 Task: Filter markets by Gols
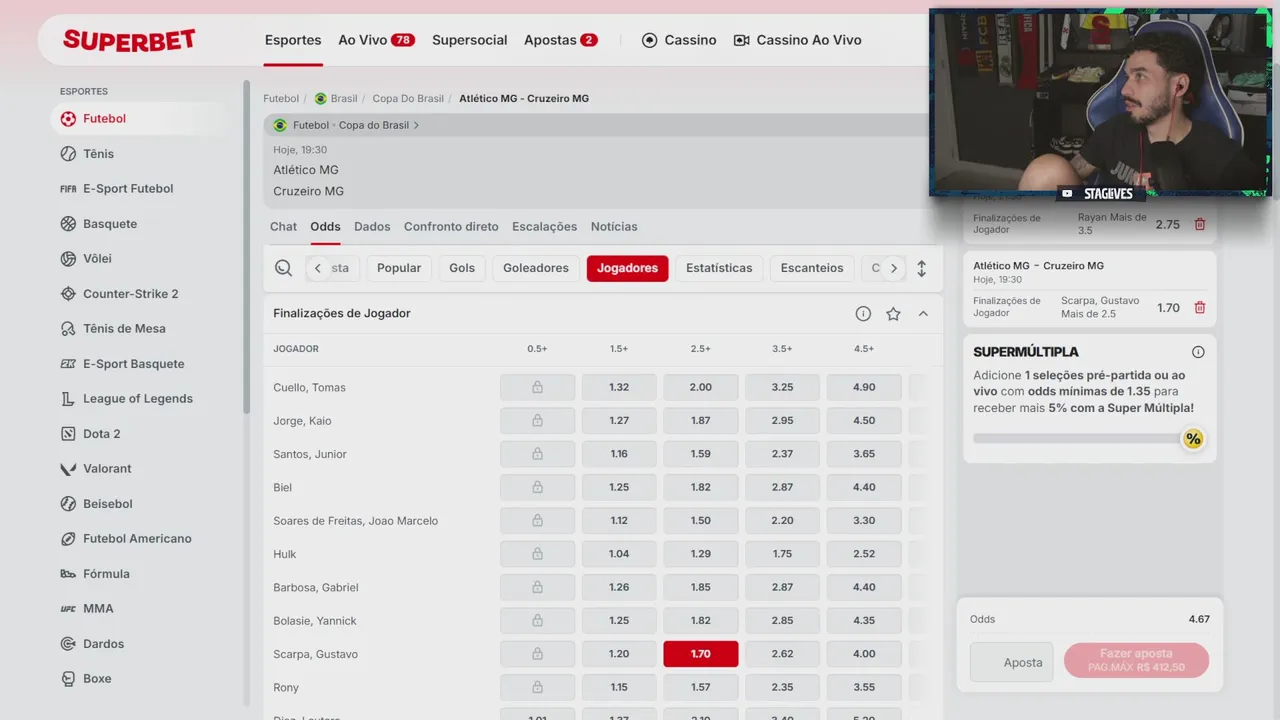click(x=462, y=268)
